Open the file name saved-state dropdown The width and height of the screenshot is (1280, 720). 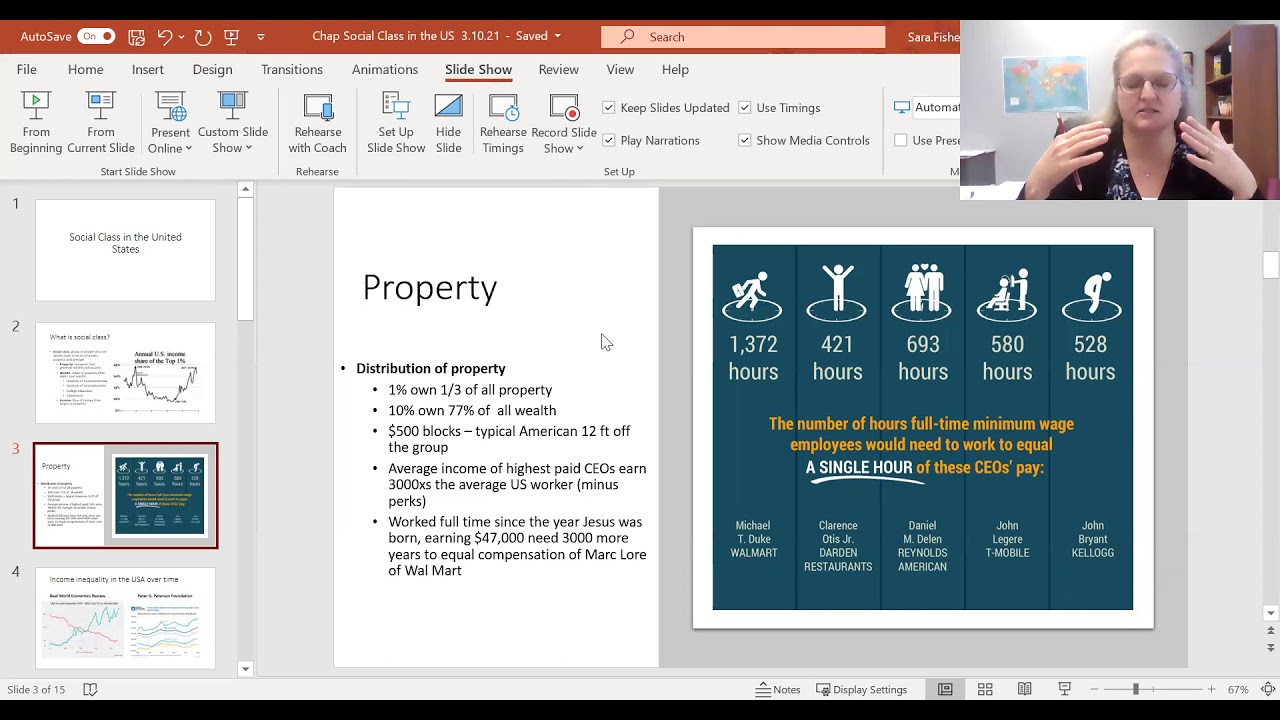[x=558, y=36]
